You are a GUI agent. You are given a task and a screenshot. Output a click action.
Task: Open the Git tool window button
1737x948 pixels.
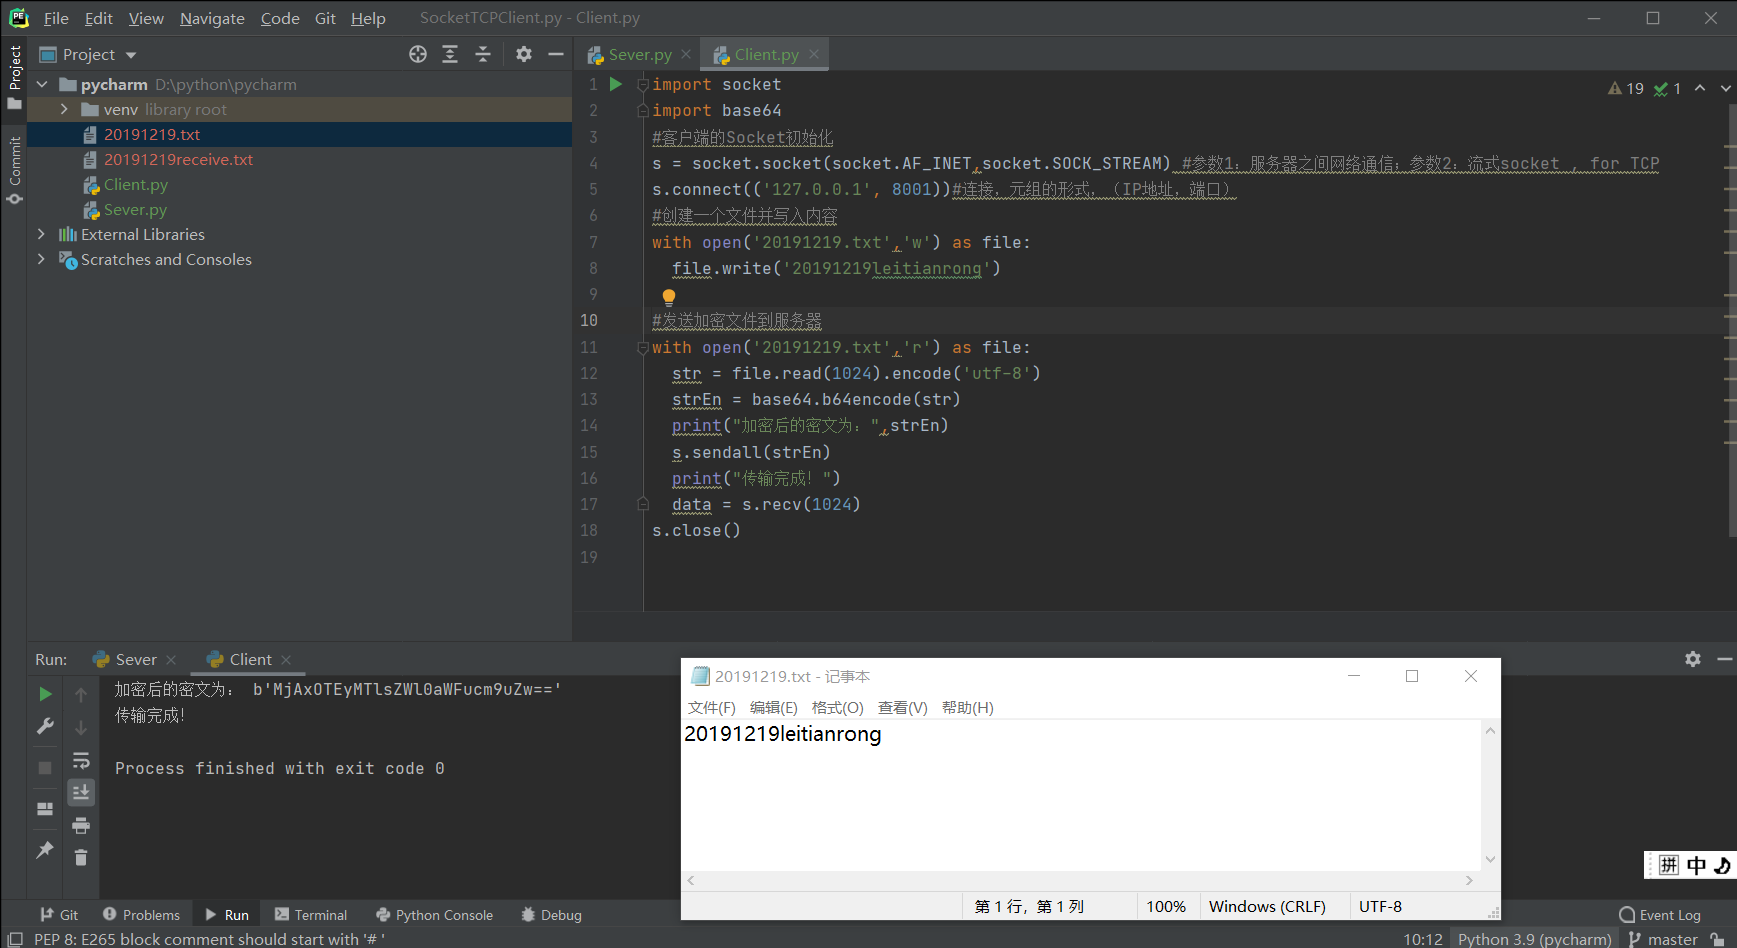(59, 914)
